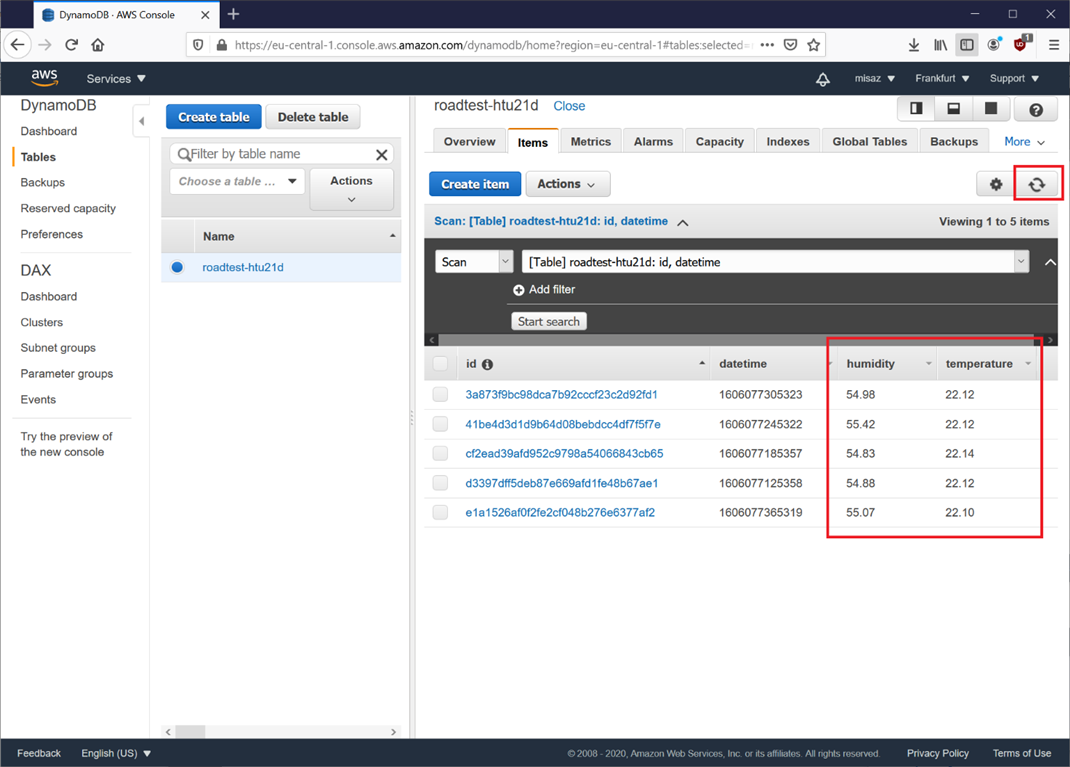Focus the Filter by table name field
This screenshot has width=1070, height=767.
coord(281,154)
